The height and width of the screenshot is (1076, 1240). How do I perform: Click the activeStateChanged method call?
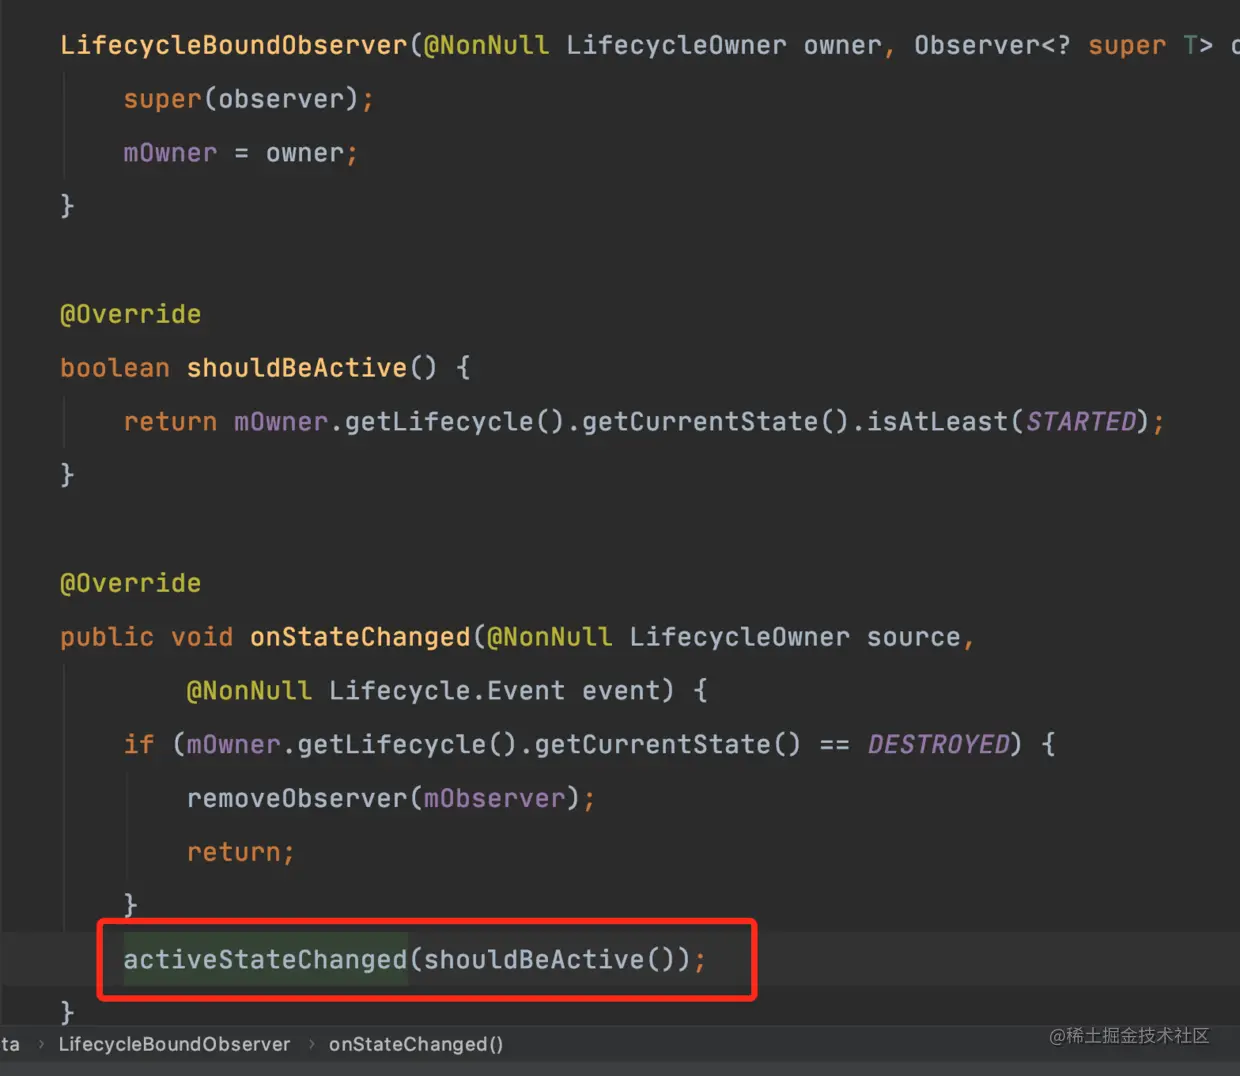pos(265,959)
